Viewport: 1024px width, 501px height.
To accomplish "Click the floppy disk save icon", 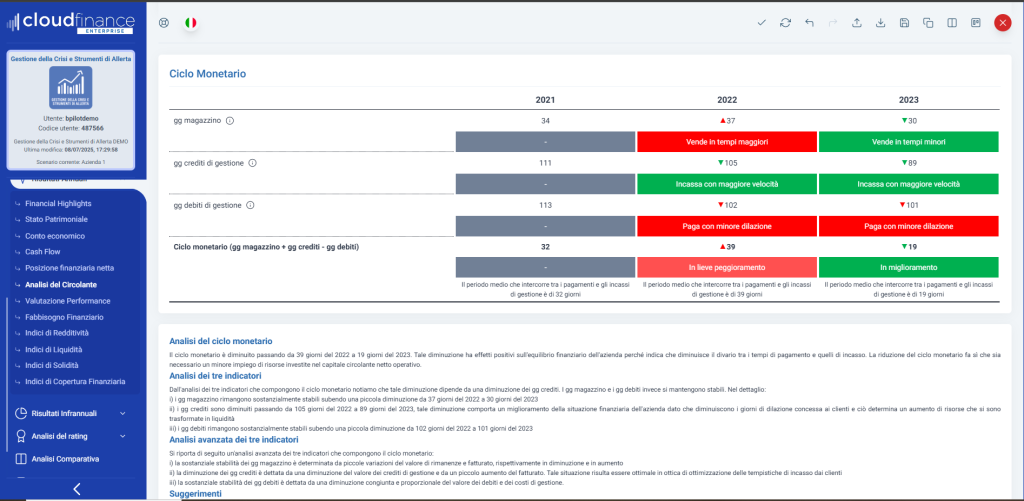I will click(904, 23).
